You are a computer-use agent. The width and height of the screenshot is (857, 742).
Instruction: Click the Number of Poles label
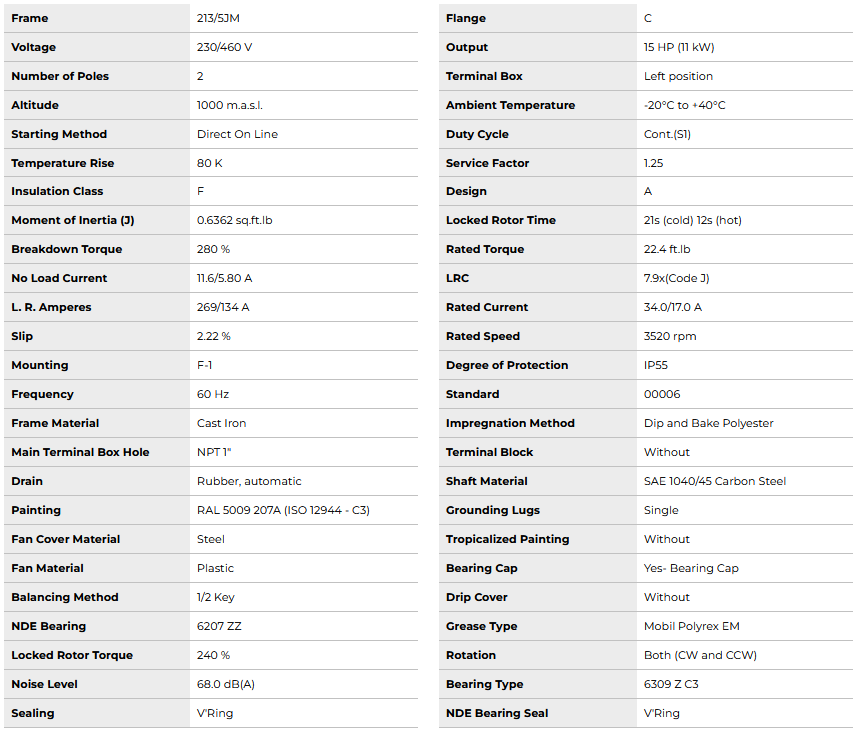60,76
